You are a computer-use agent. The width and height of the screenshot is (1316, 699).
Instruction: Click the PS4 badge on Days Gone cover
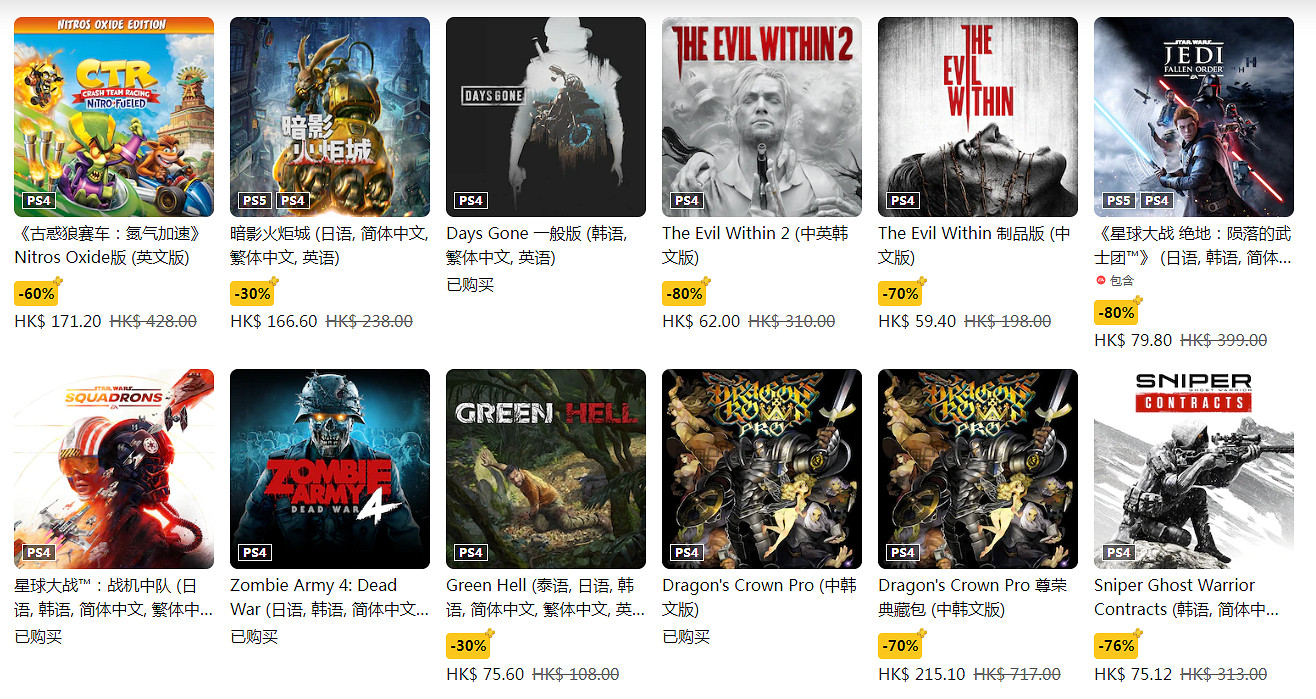tap(471, 200)
